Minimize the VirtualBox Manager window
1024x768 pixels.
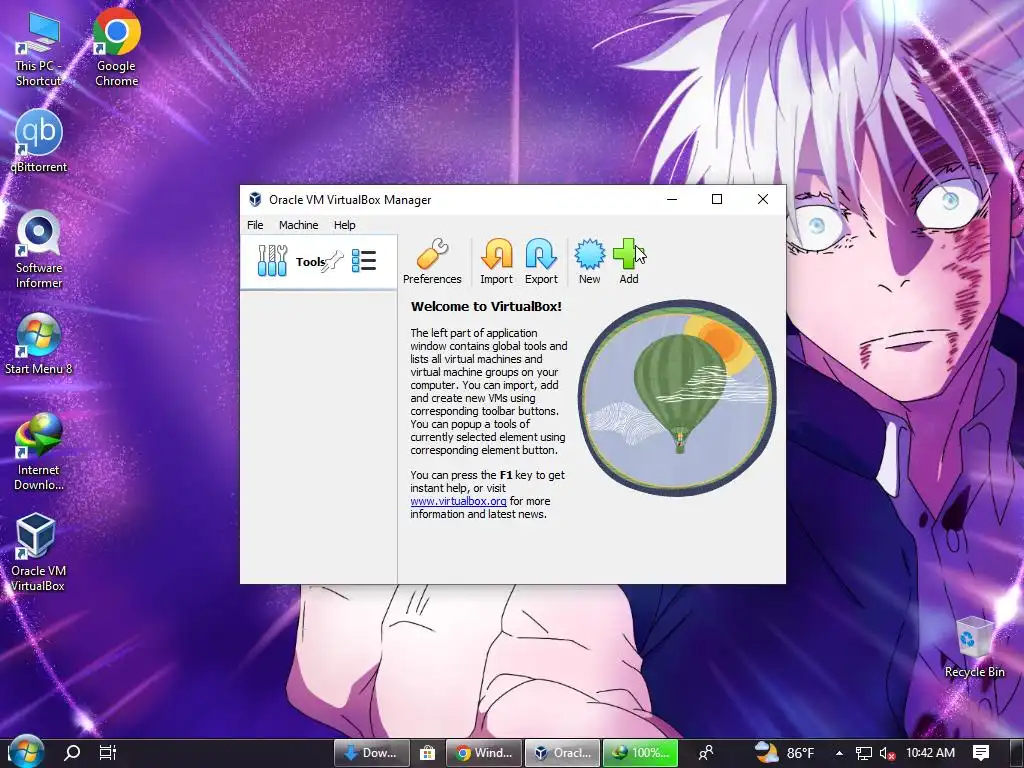tap(672, 199)
